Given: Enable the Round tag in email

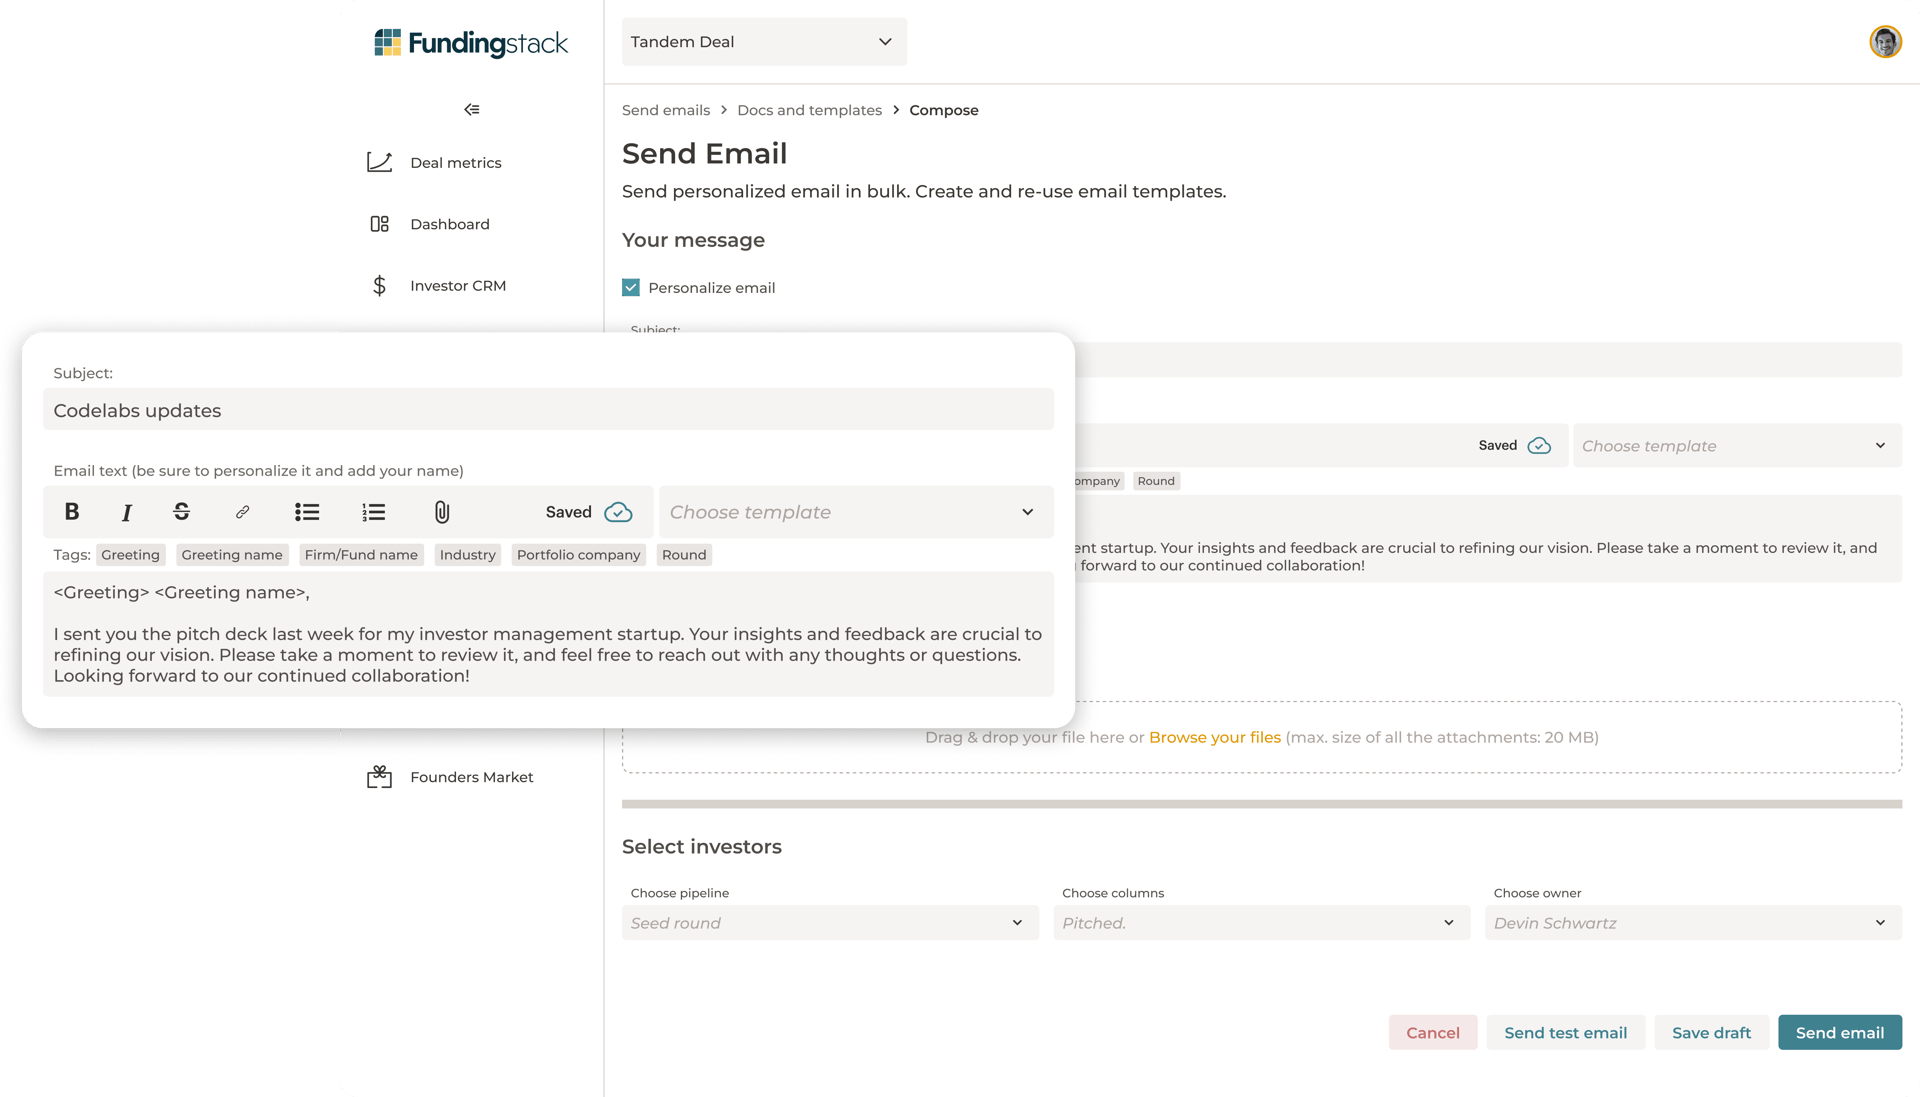Looking at the screenshot, I should click(683, 554).
